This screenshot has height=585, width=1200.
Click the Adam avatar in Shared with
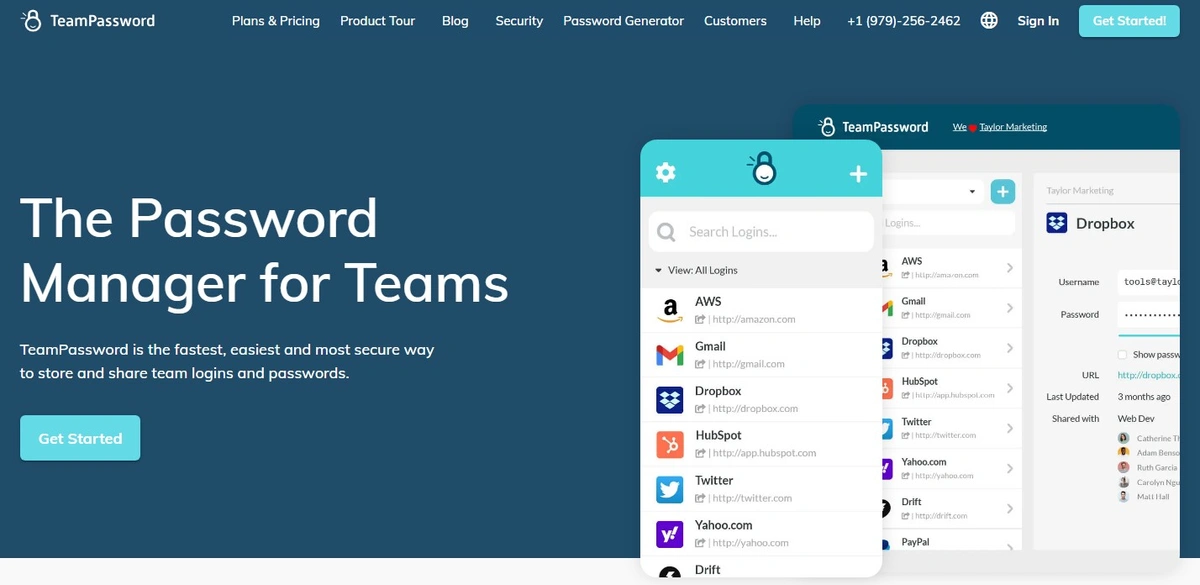1124,453
